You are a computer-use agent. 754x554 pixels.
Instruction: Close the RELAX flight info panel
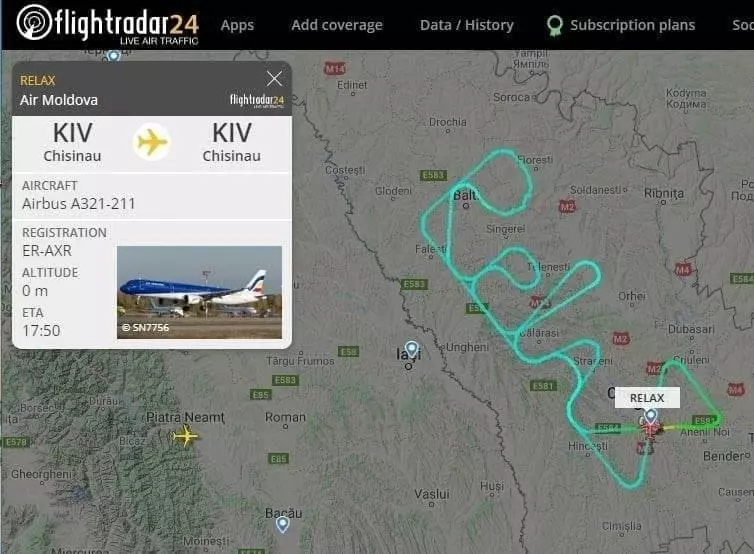click(274, 78)
